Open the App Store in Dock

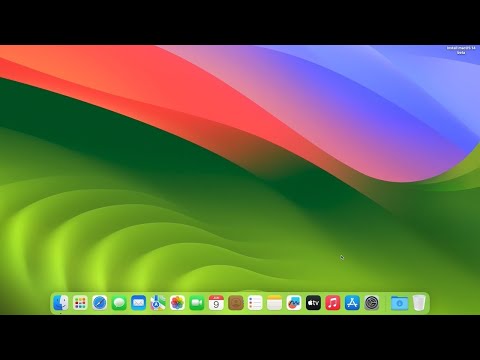coord(352,303)
